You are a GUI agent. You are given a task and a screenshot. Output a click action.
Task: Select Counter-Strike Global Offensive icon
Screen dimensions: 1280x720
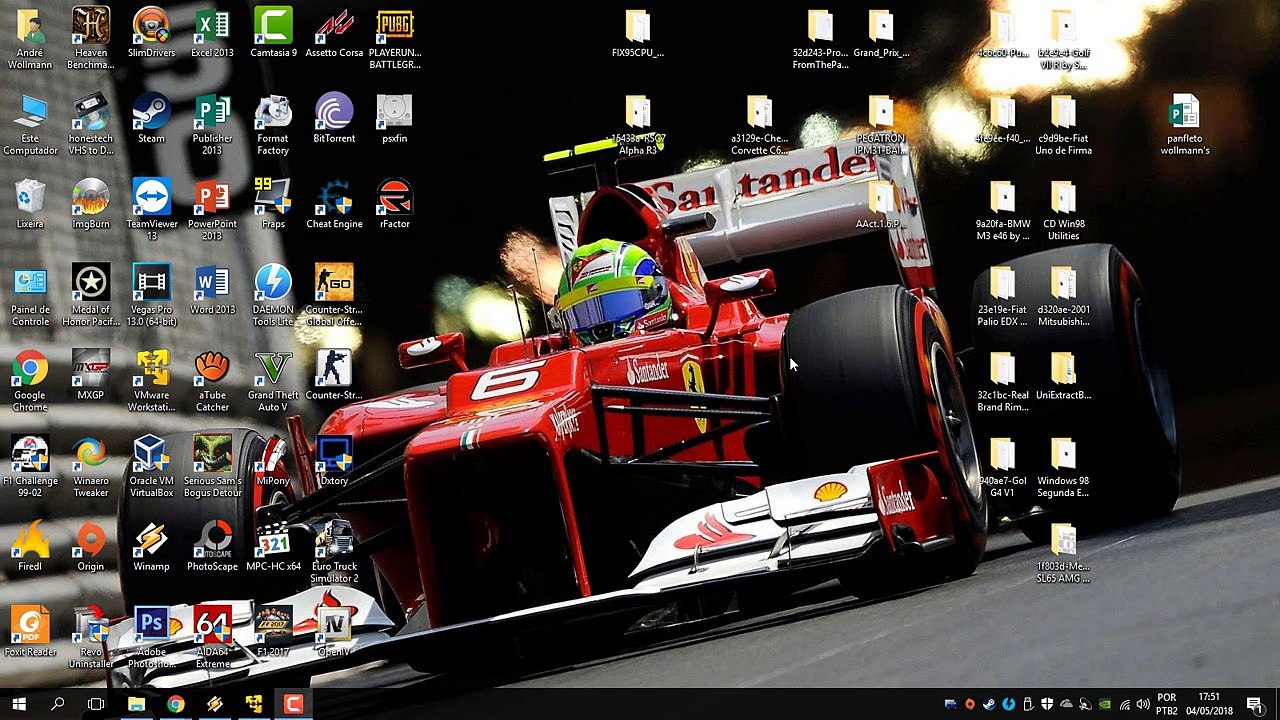pyautogui.click(x=334, y=295)
